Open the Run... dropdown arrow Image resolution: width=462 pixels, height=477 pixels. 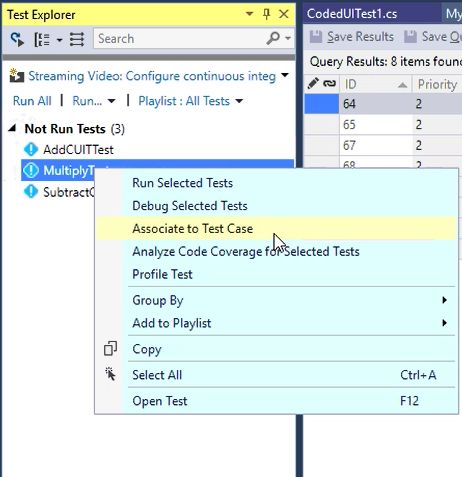tap(112, 101)
